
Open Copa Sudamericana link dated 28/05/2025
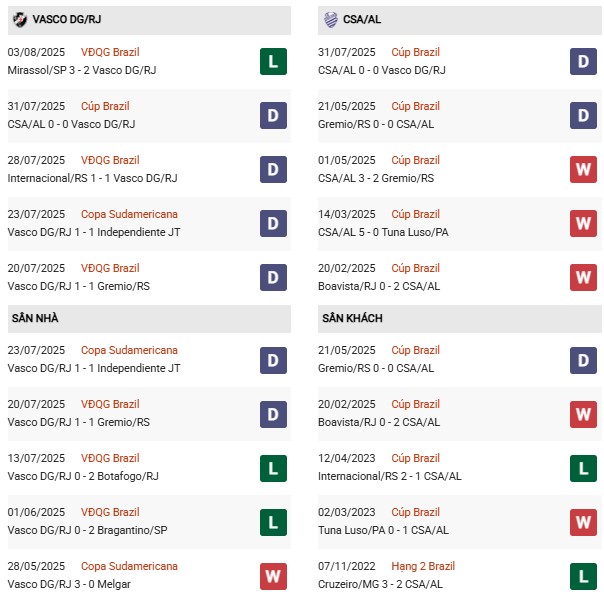[x=131, y=566]
